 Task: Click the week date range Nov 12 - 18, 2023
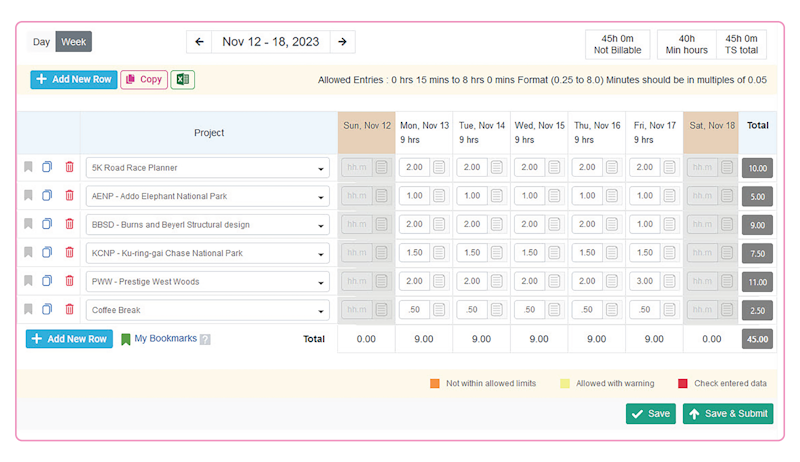pos(270,42)
